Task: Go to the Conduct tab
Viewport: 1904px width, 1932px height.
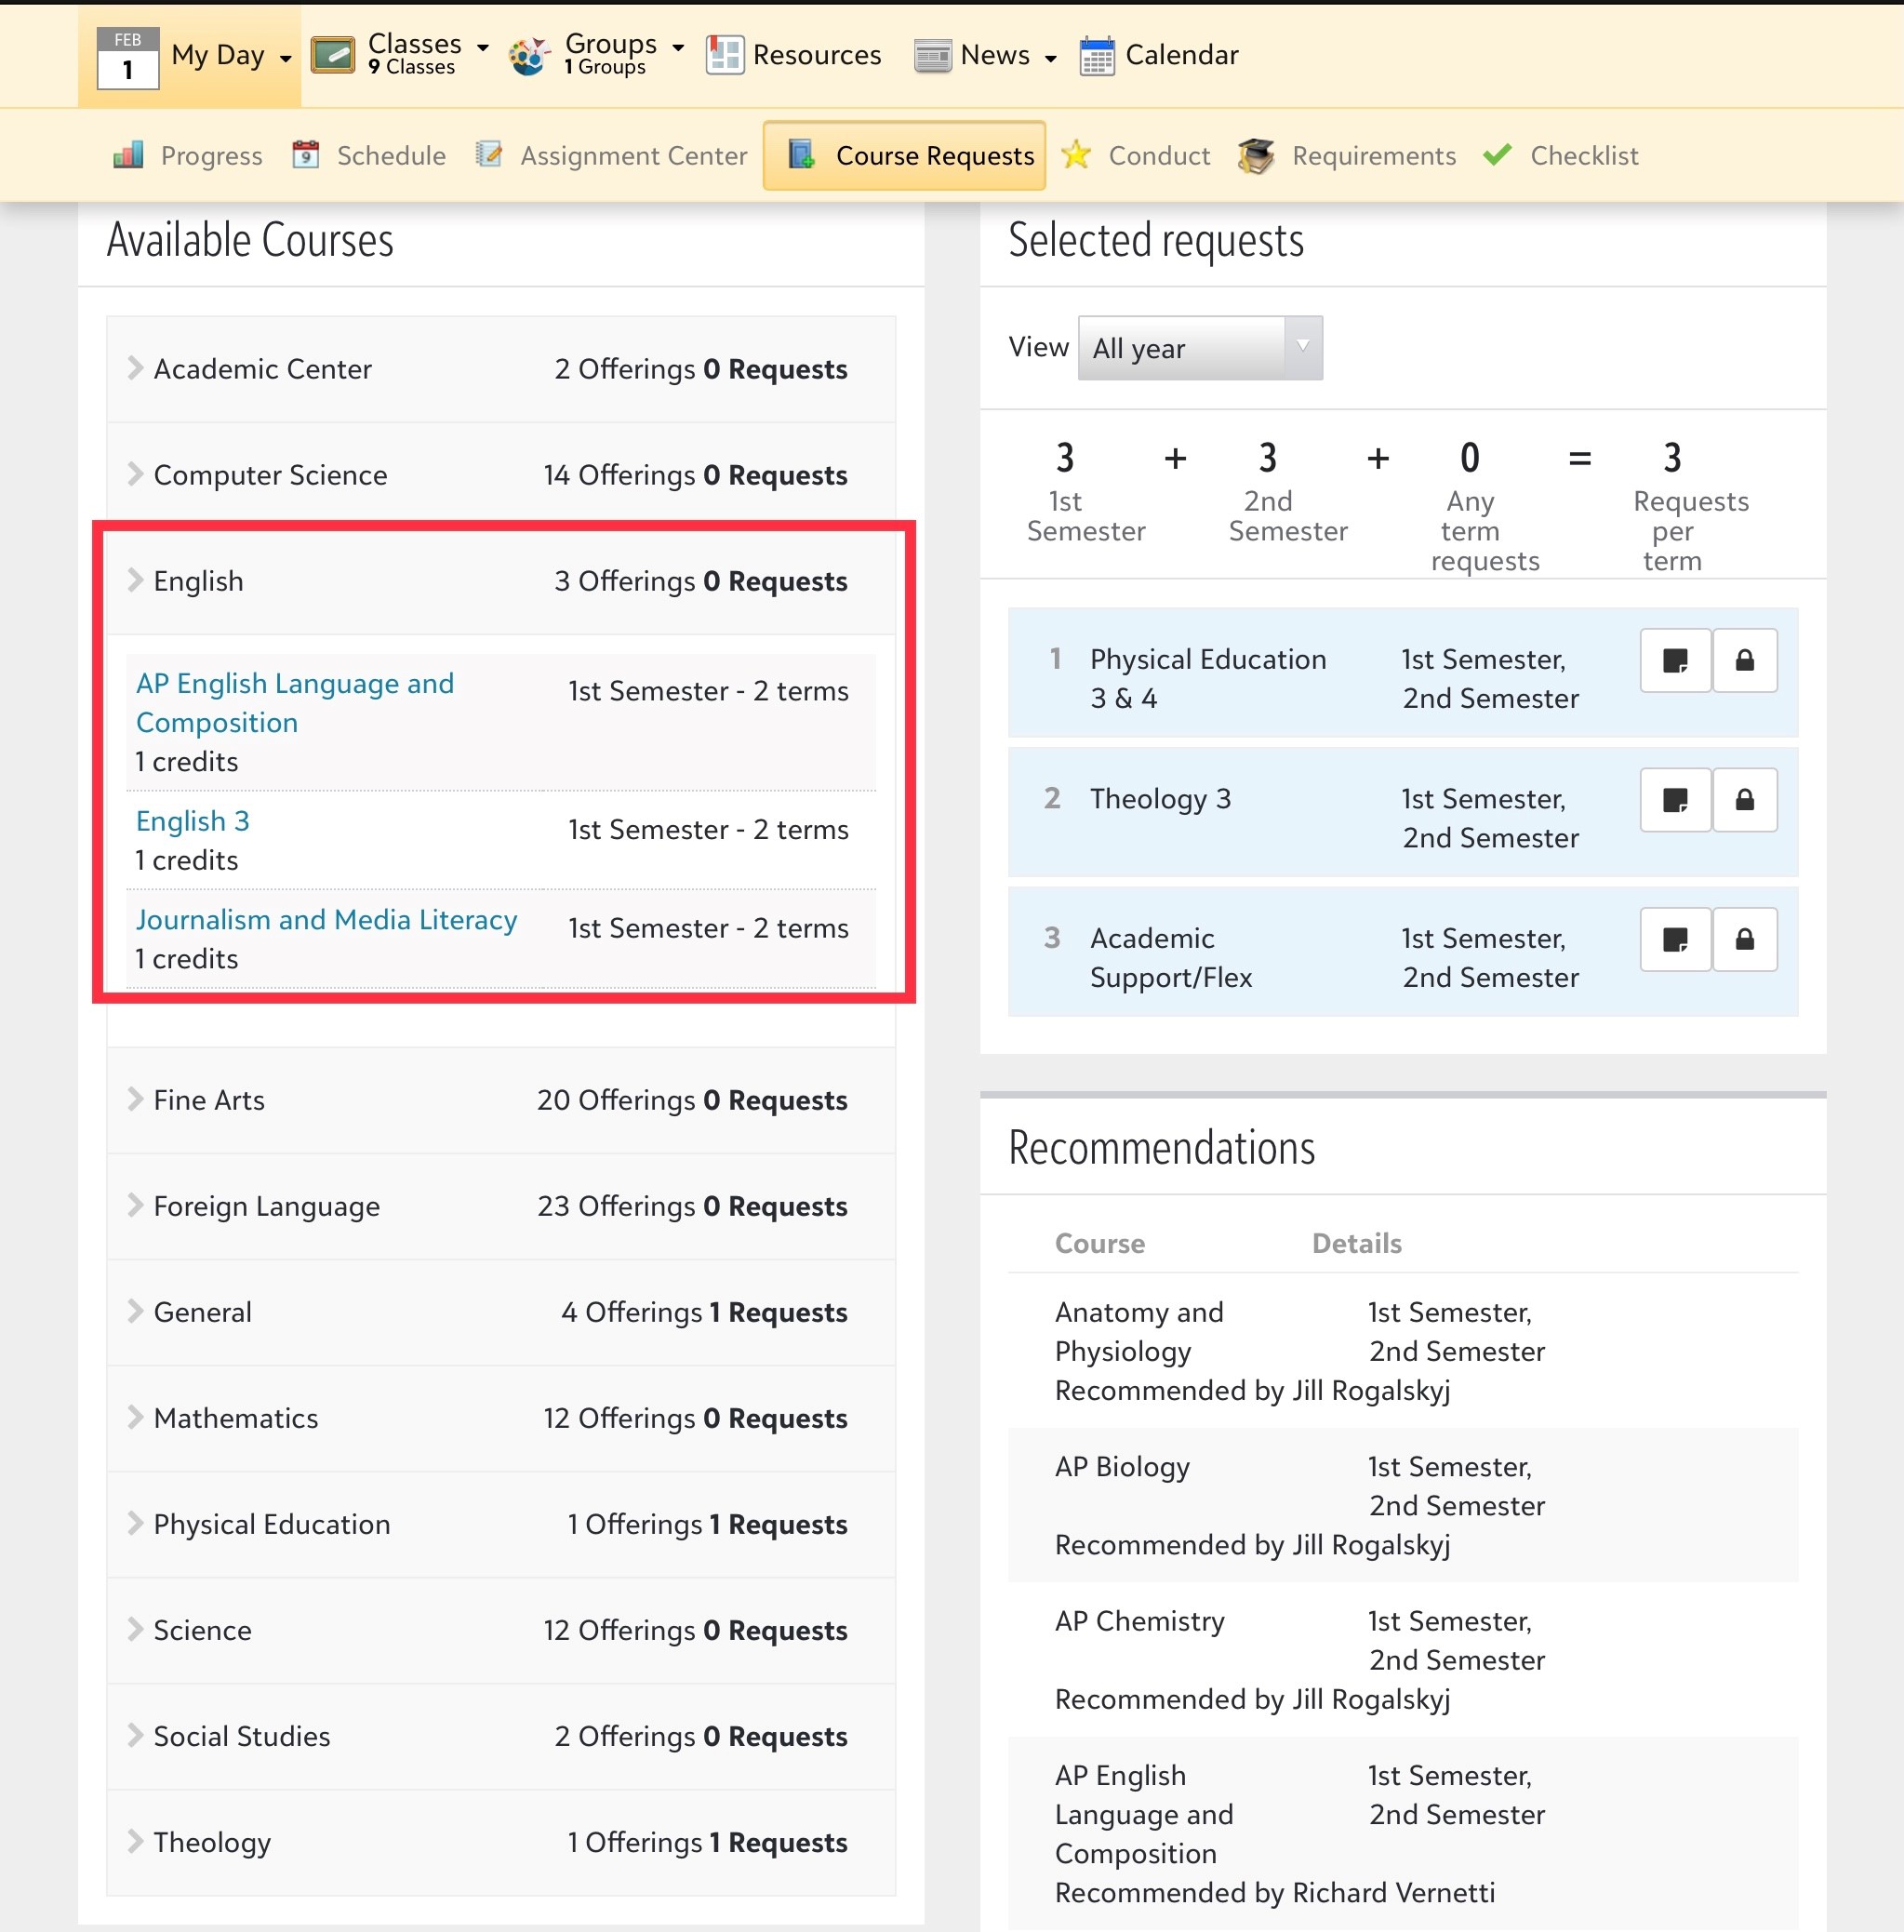Action: tap(1135, 155)
